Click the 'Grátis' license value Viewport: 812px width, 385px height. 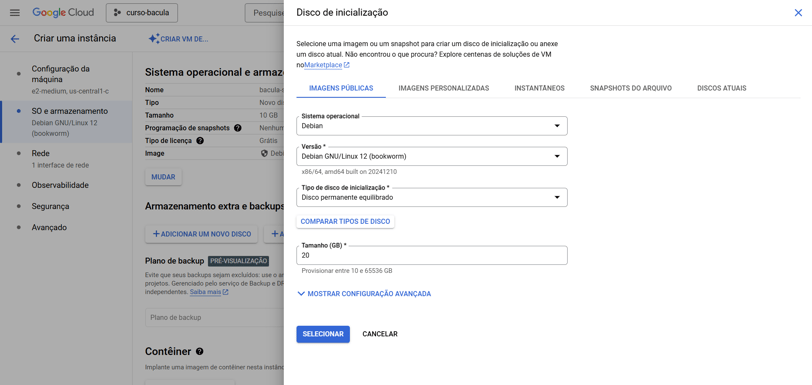[x=269, y=140]
